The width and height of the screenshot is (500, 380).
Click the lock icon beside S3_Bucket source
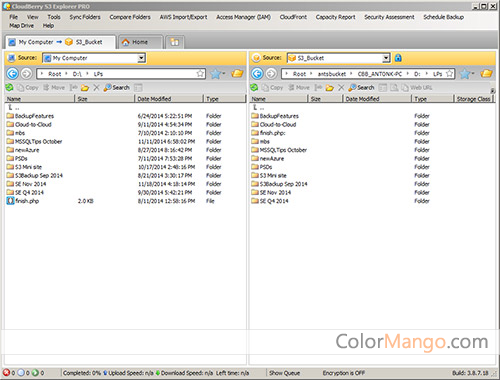pos(398,58)
